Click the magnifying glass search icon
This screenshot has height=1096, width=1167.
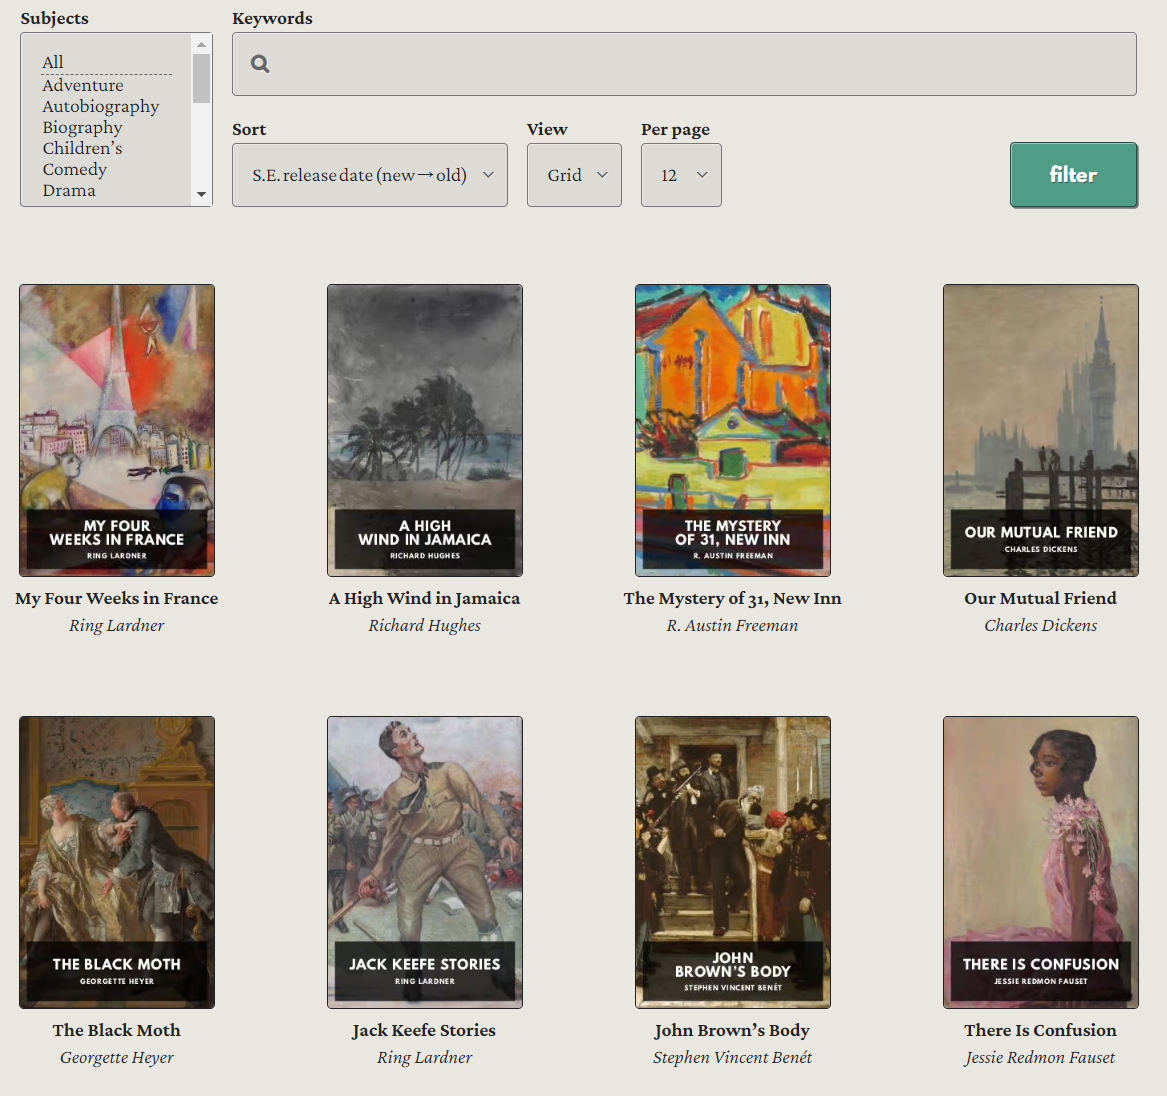[x=259, y=63]
